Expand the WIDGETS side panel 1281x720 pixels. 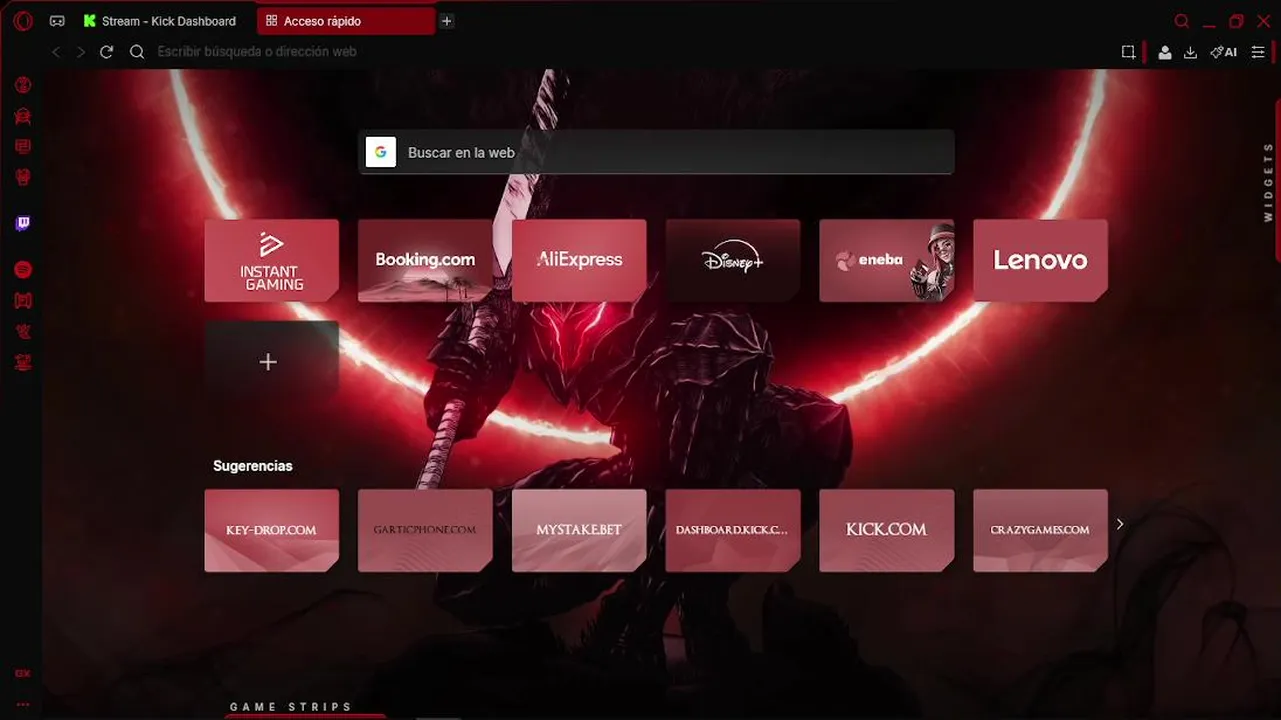click(x=1269, y=182)
